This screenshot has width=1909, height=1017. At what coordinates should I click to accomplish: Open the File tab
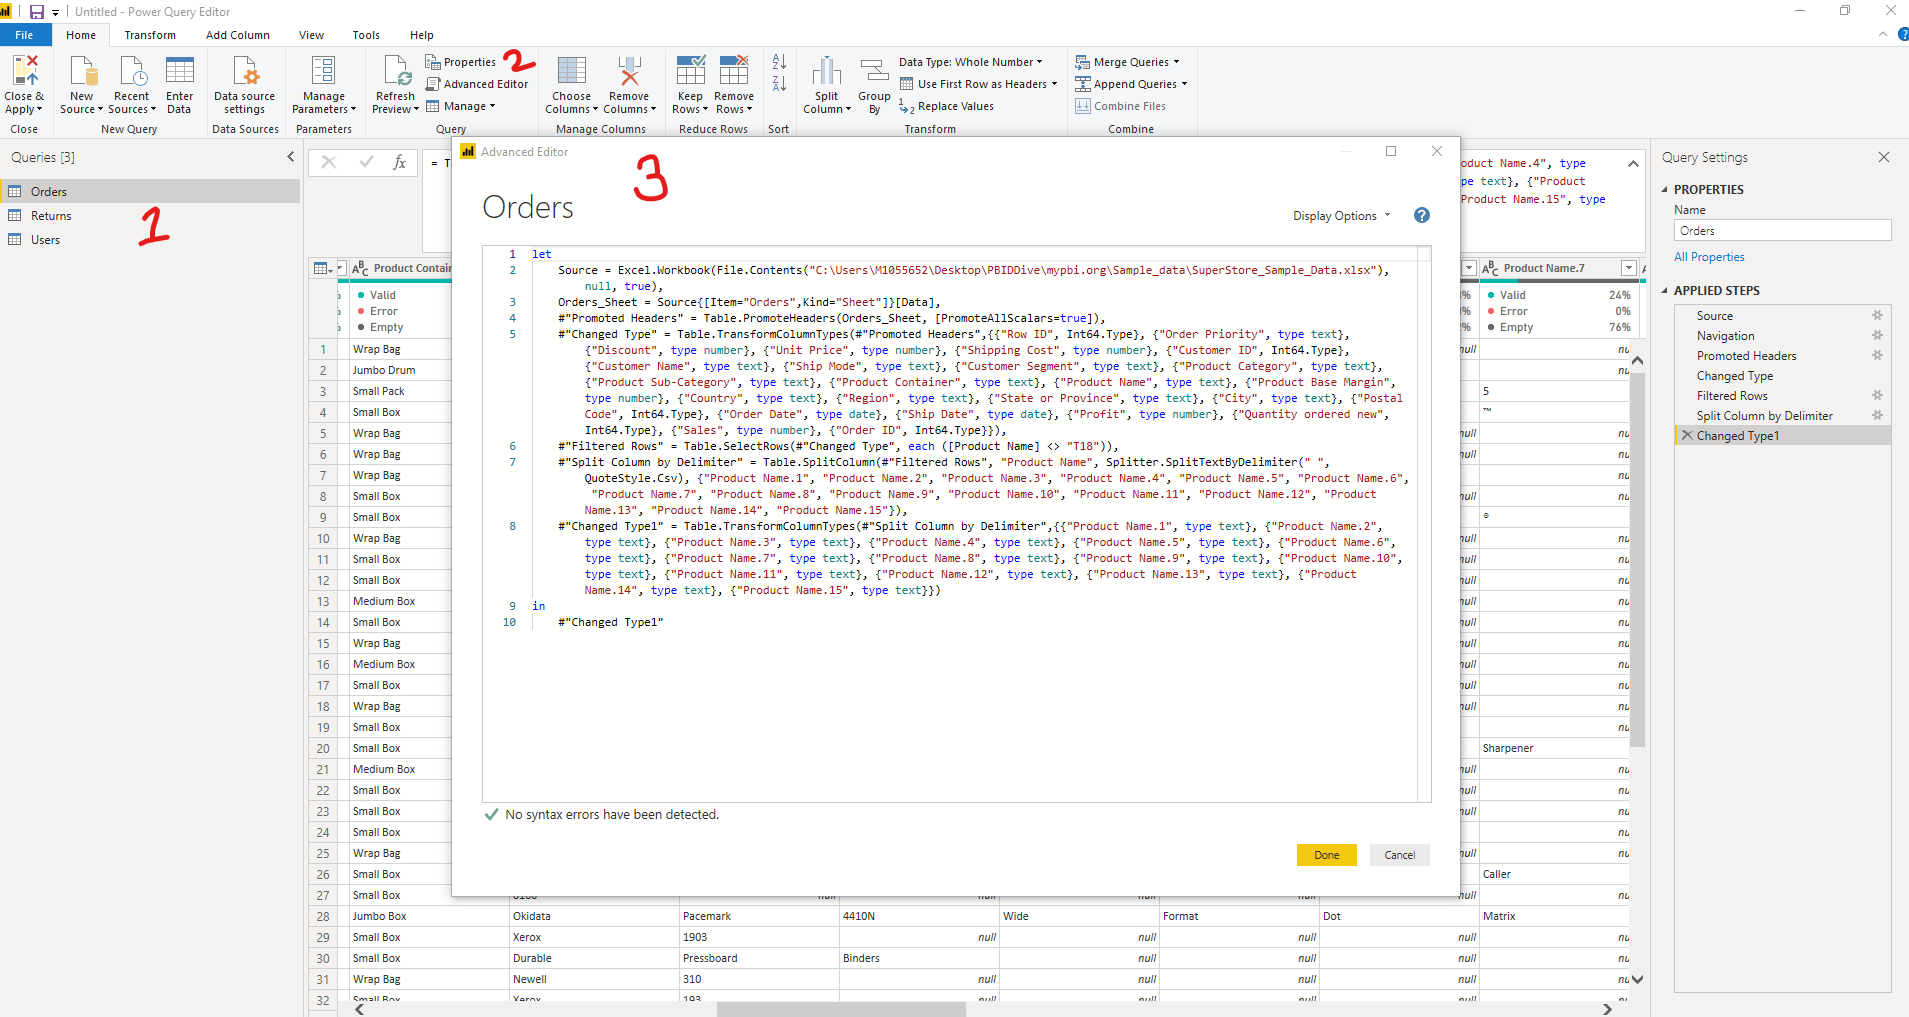(25, 35)
